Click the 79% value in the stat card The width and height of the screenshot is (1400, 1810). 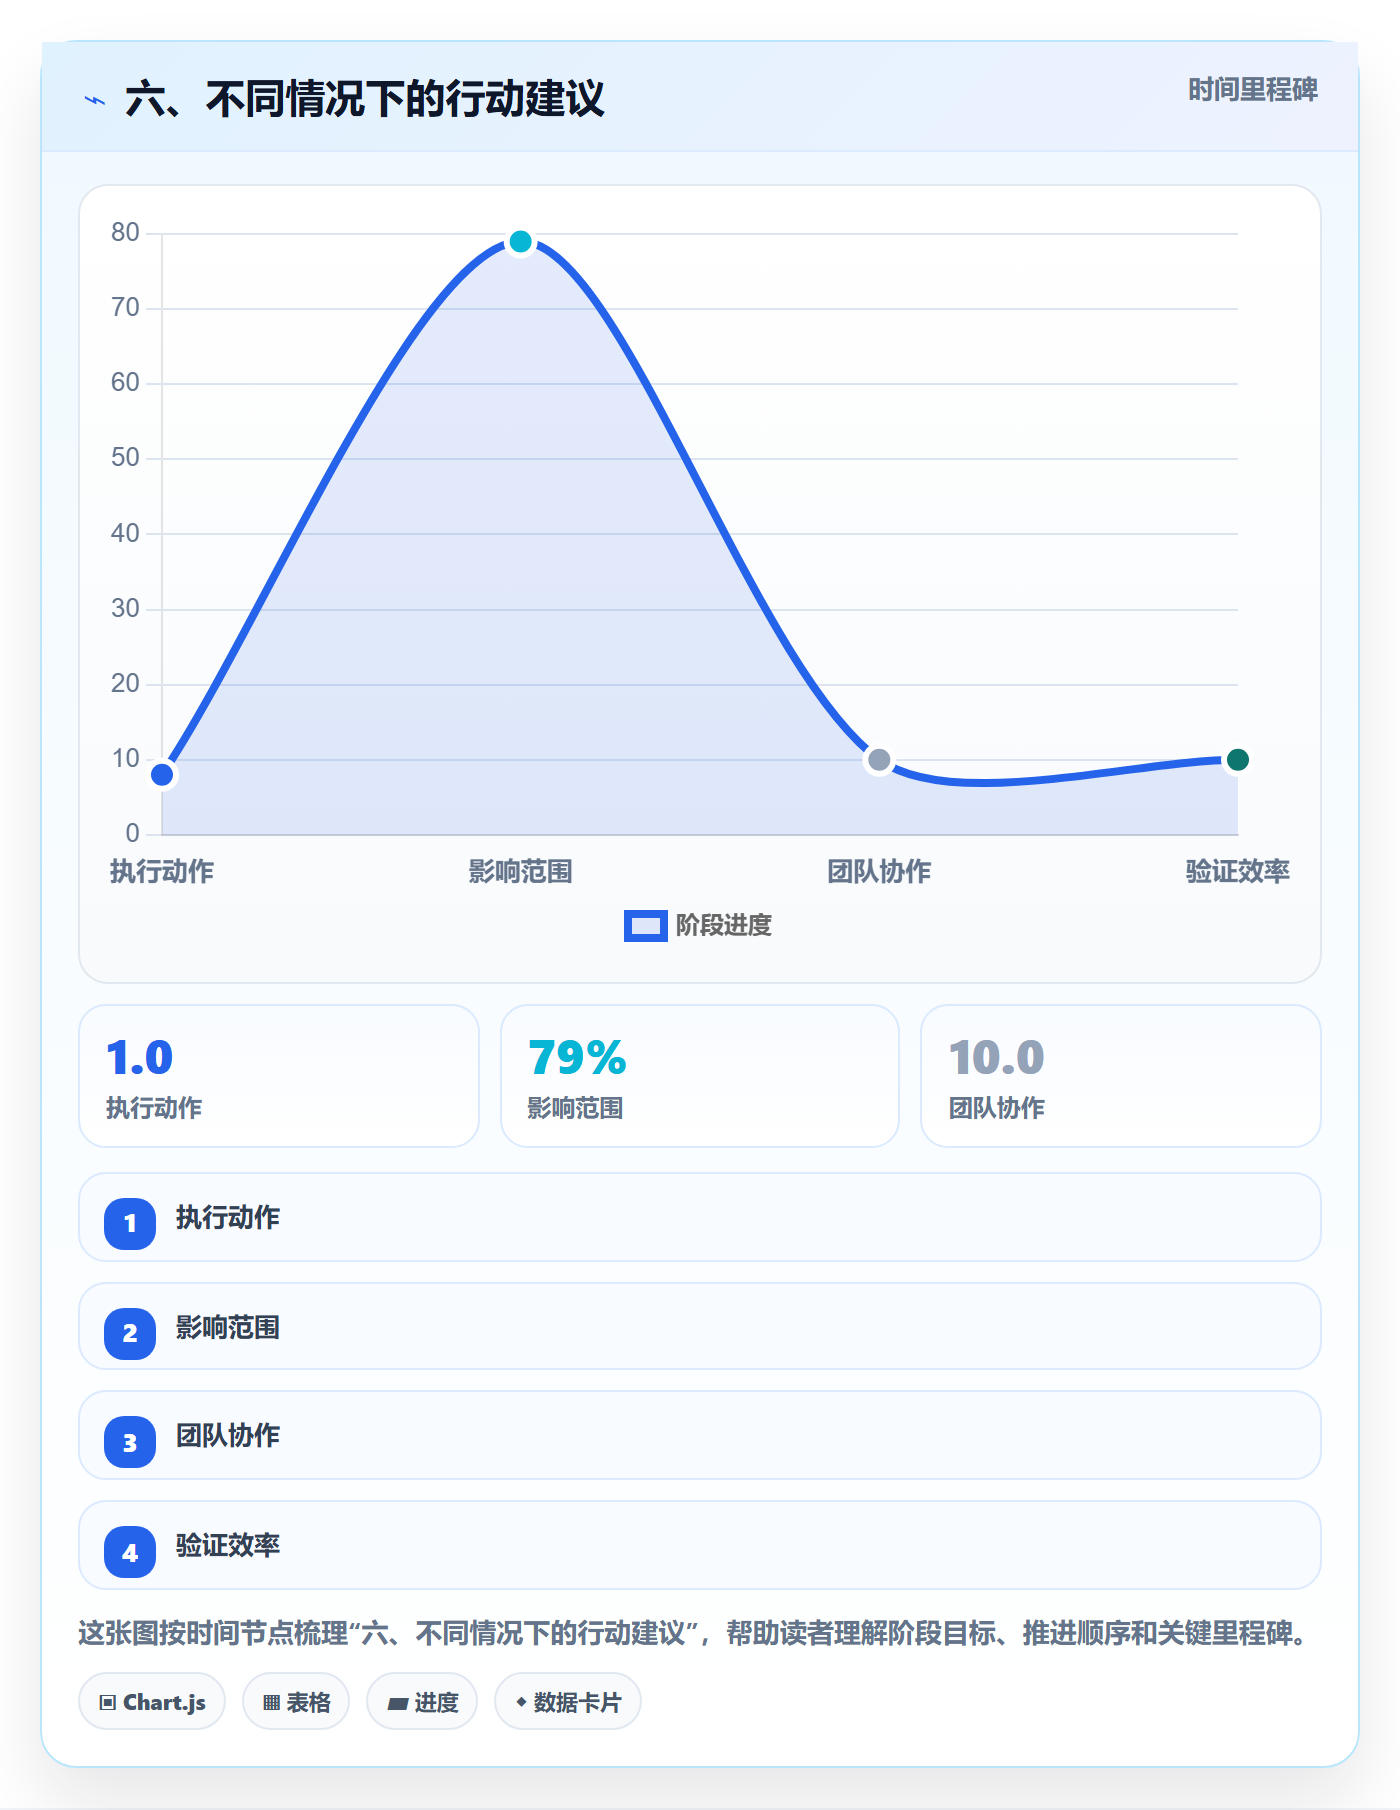pos(577,1058)
